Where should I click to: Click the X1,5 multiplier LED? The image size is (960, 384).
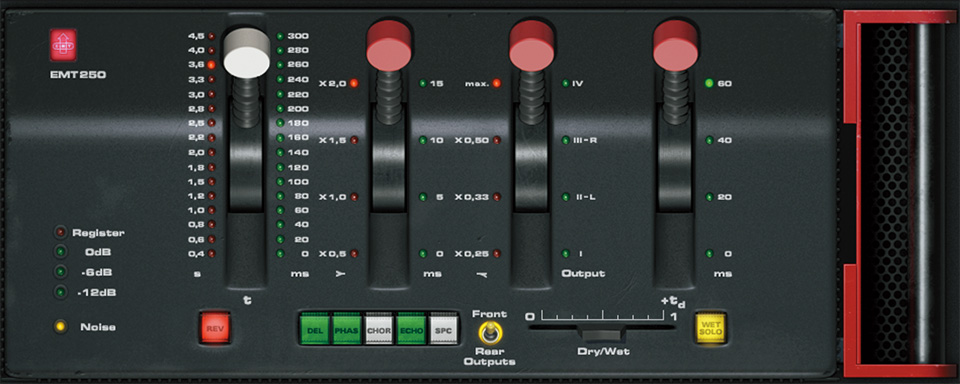point(354,140)
